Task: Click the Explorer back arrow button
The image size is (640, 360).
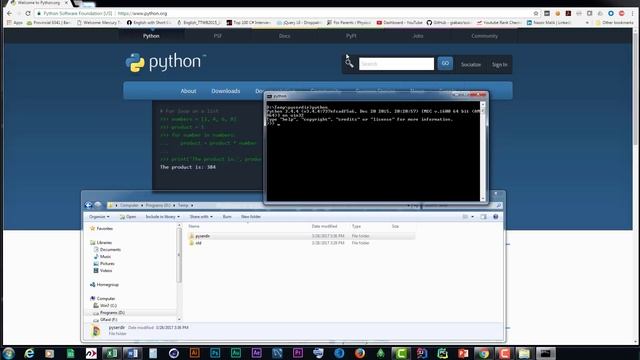Action: (89, 205)
